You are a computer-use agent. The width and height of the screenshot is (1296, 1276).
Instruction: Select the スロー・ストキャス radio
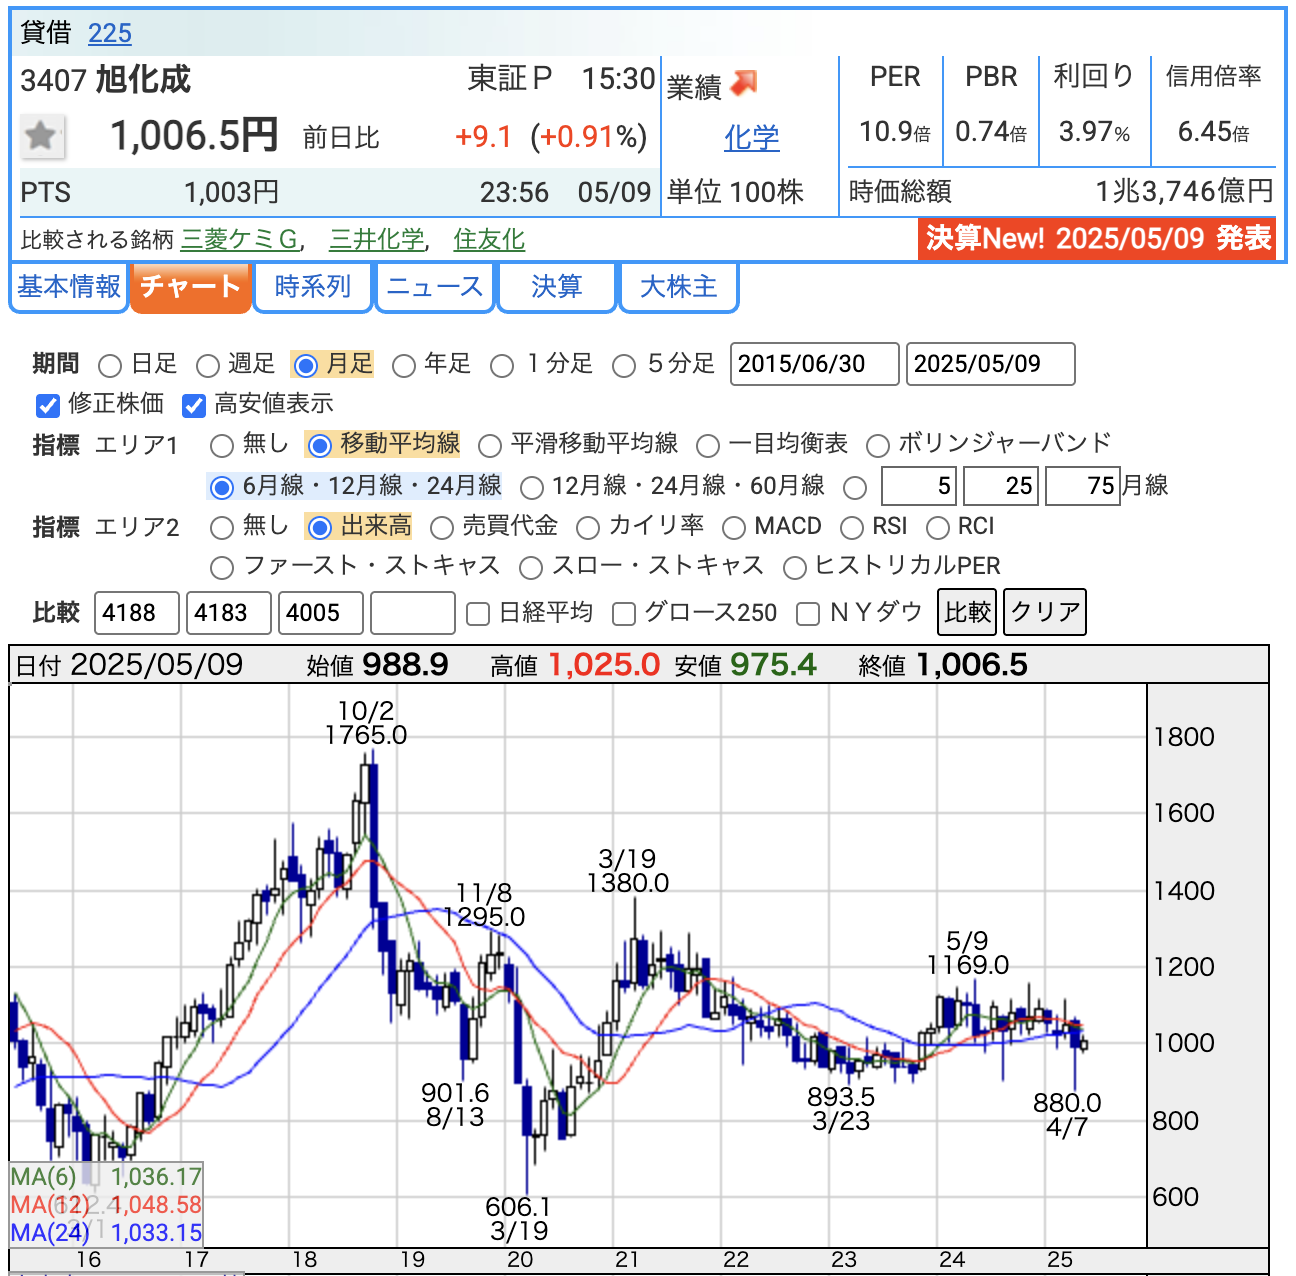(x=531, y=568)
